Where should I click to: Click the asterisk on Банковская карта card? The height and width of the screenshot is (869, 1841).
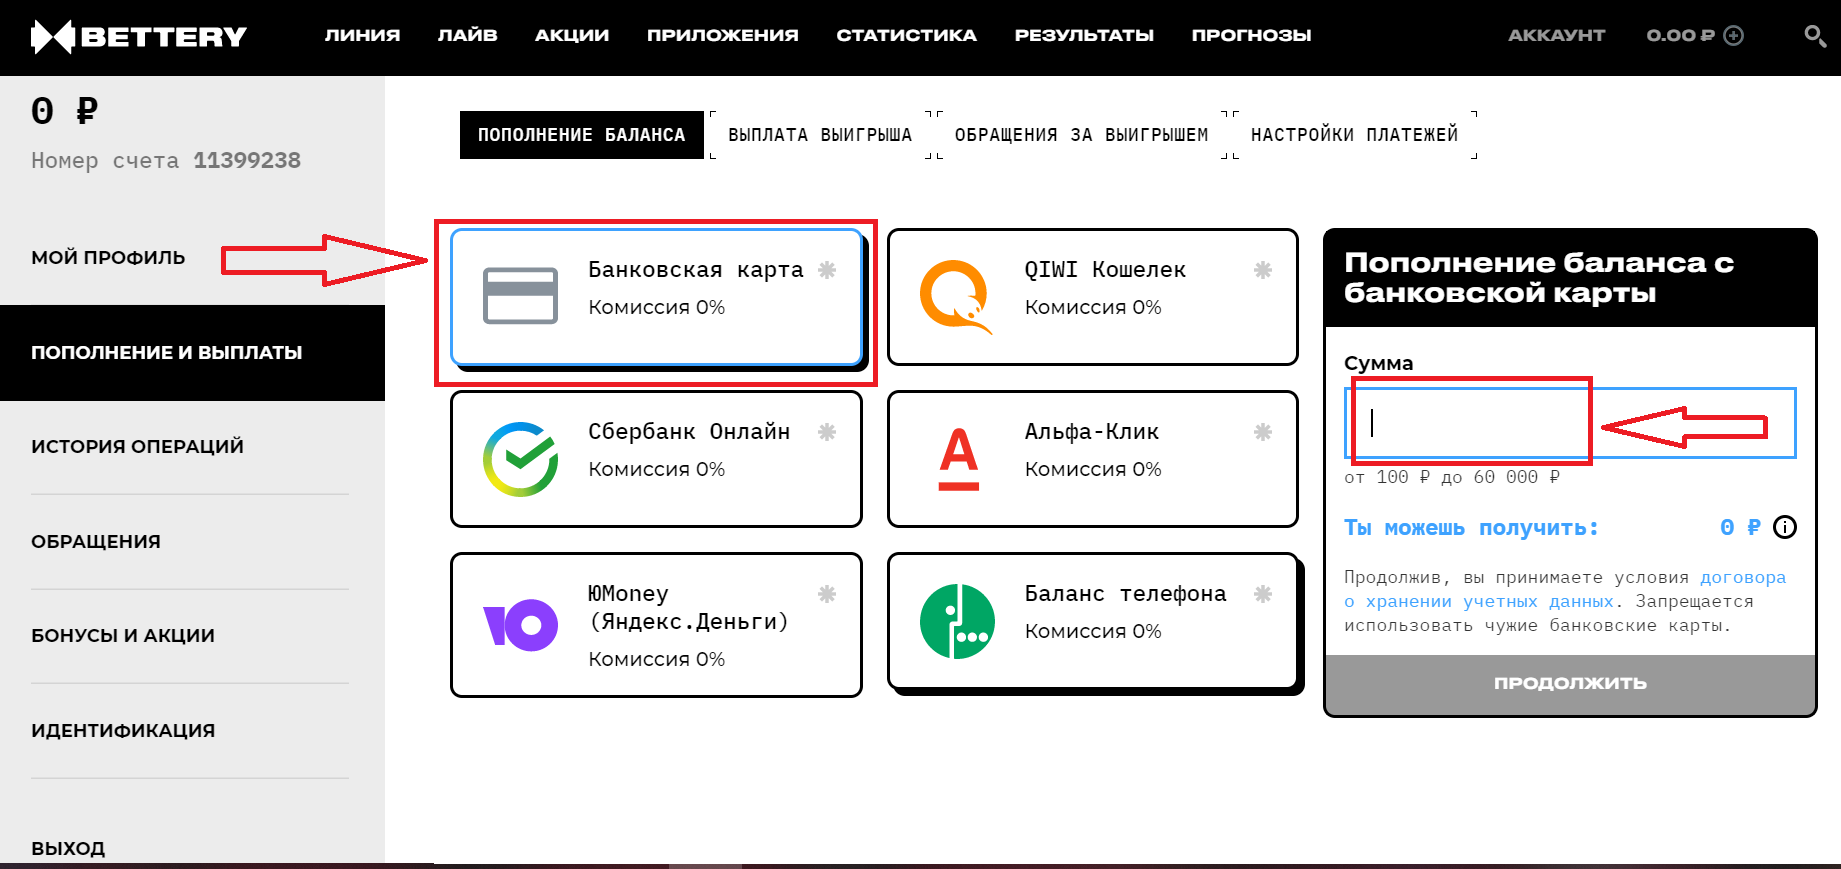coord(827,269)
